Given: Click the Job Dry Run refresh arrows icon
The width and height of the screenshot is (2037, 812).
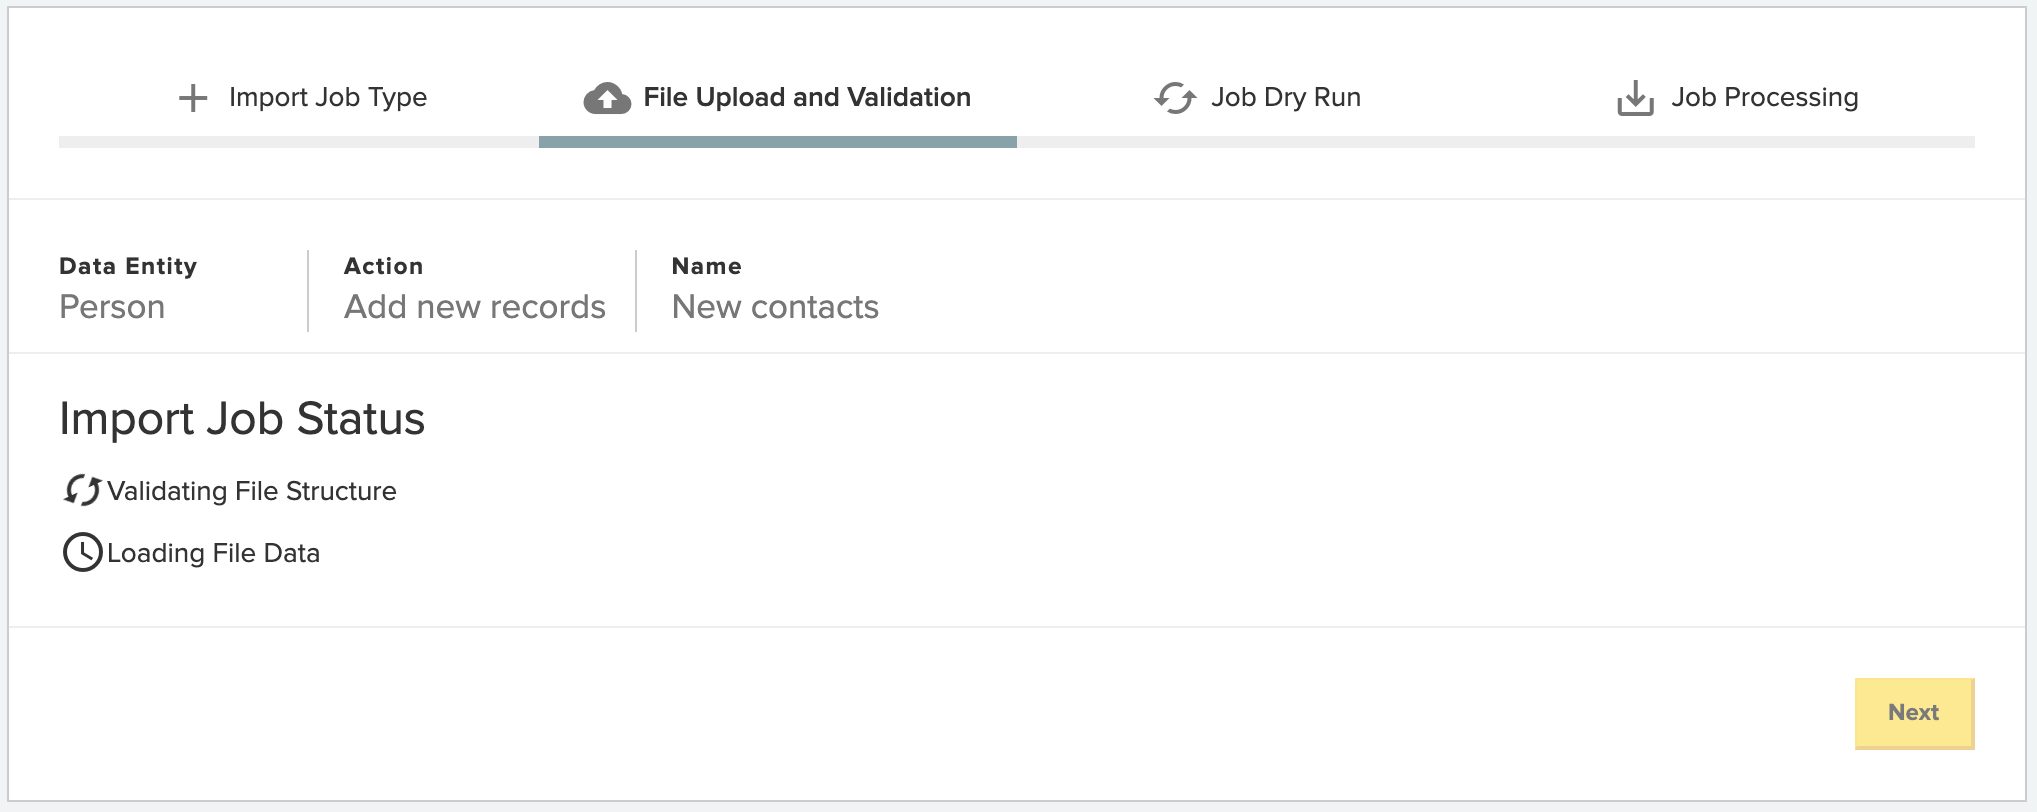Looking at the screenshot, I should click(1175, 98).
